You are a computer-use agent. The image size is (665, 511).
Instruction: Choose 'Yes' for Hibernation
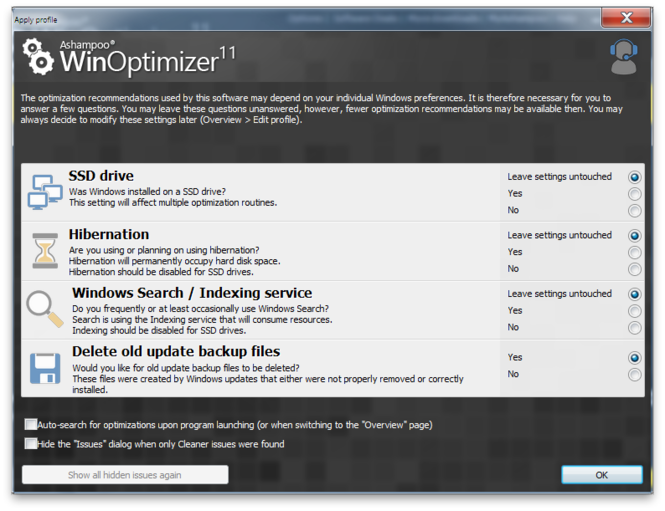634,252
